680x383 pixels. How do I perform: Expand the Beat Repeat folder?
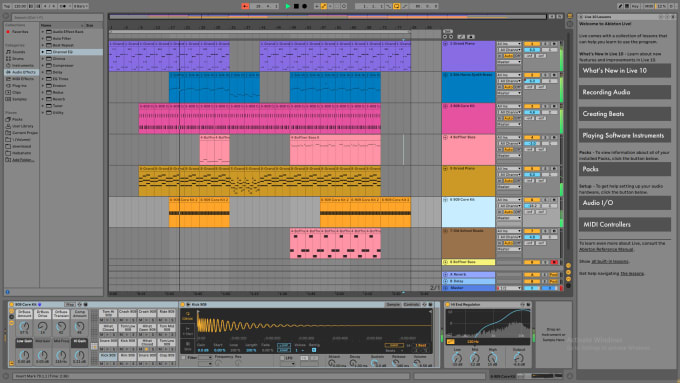[x=42, y=45]
